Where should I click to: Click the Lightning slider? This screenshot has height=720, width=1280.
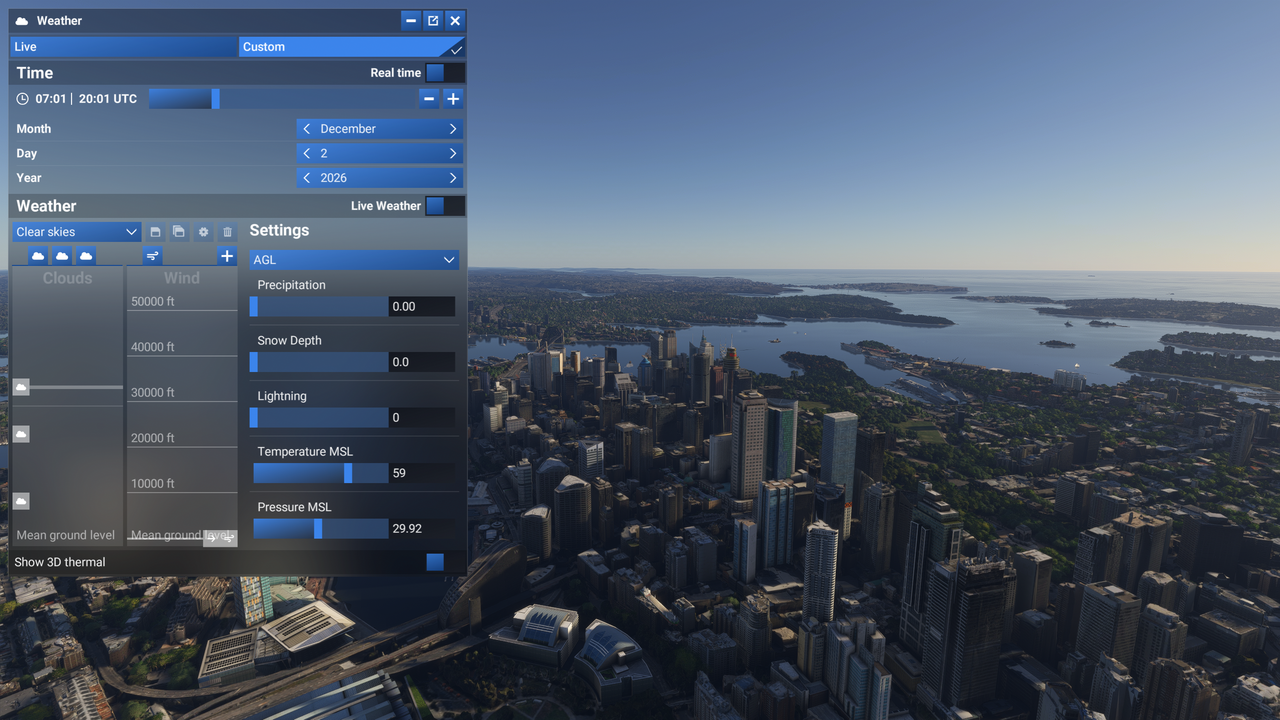pyautogui.click(x=319, y=417)
